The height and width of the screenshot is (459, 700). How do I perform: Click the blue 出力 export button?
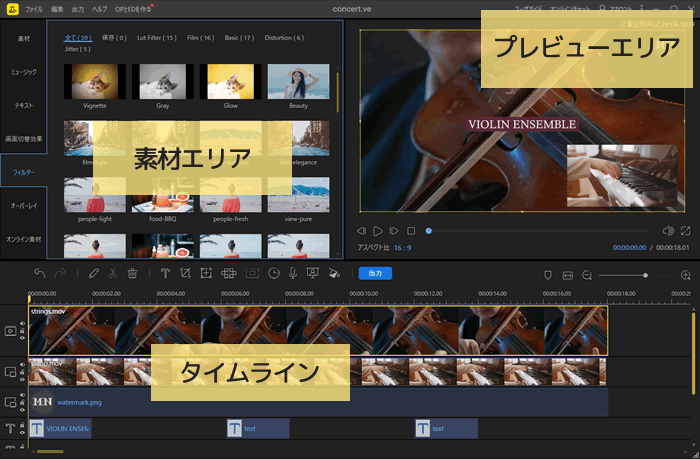[x=375, y=273]
